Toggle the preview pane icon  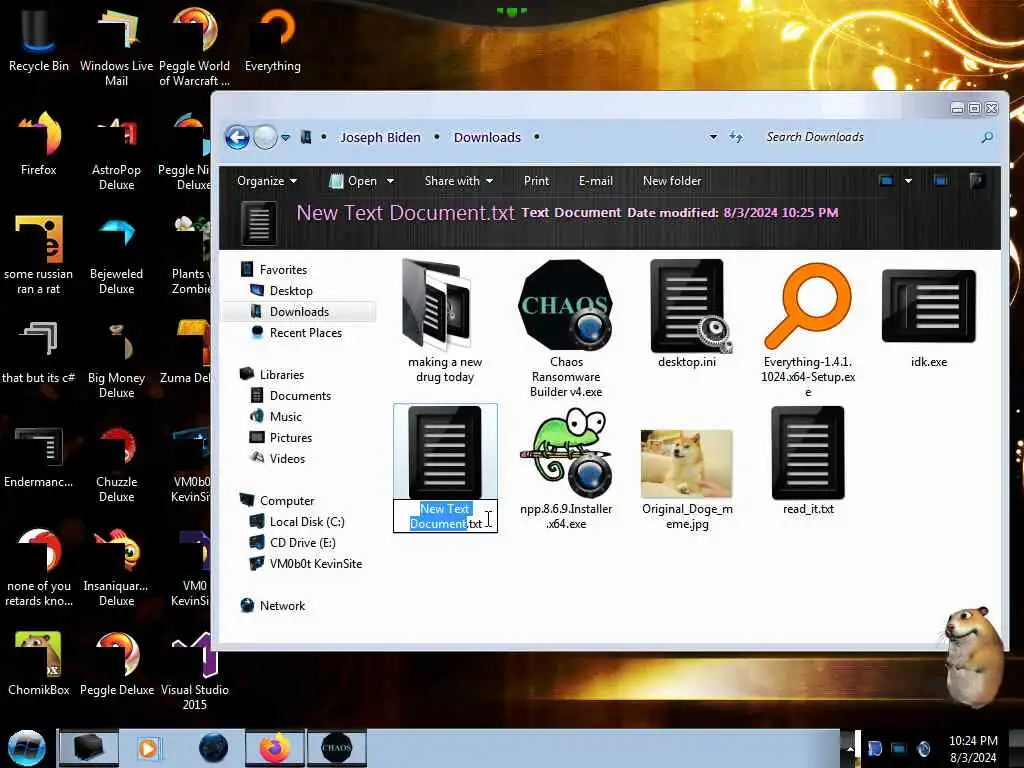[941, 181]
